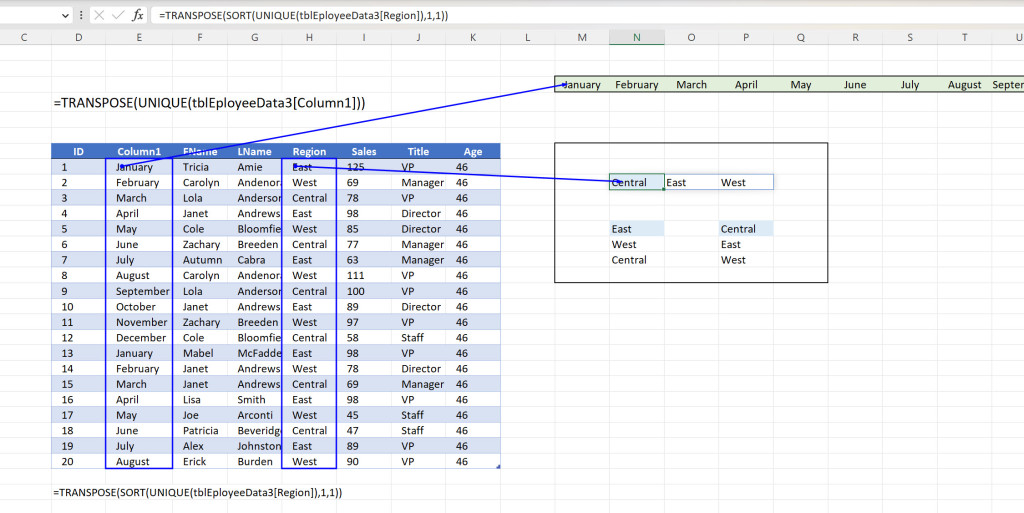Select the active cell containing Central in column N
1024x513 pixels.
coord(637,182)
